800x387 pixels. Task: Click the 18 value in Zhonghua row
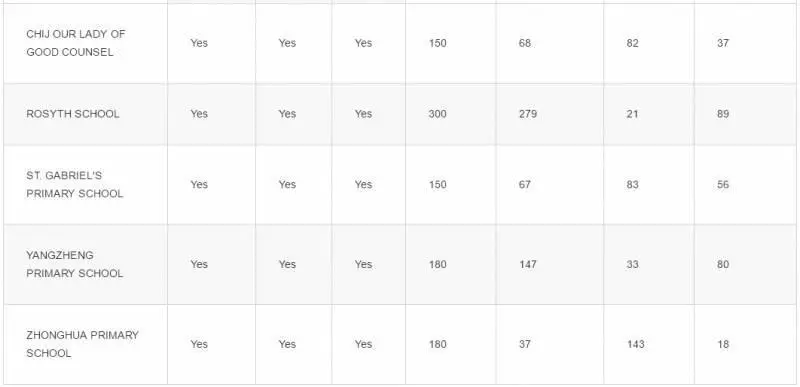point(722,344)
